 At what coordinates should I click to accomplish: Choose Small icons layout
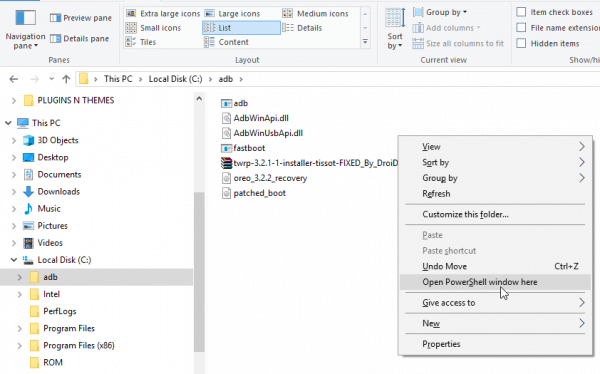[153, 28]
